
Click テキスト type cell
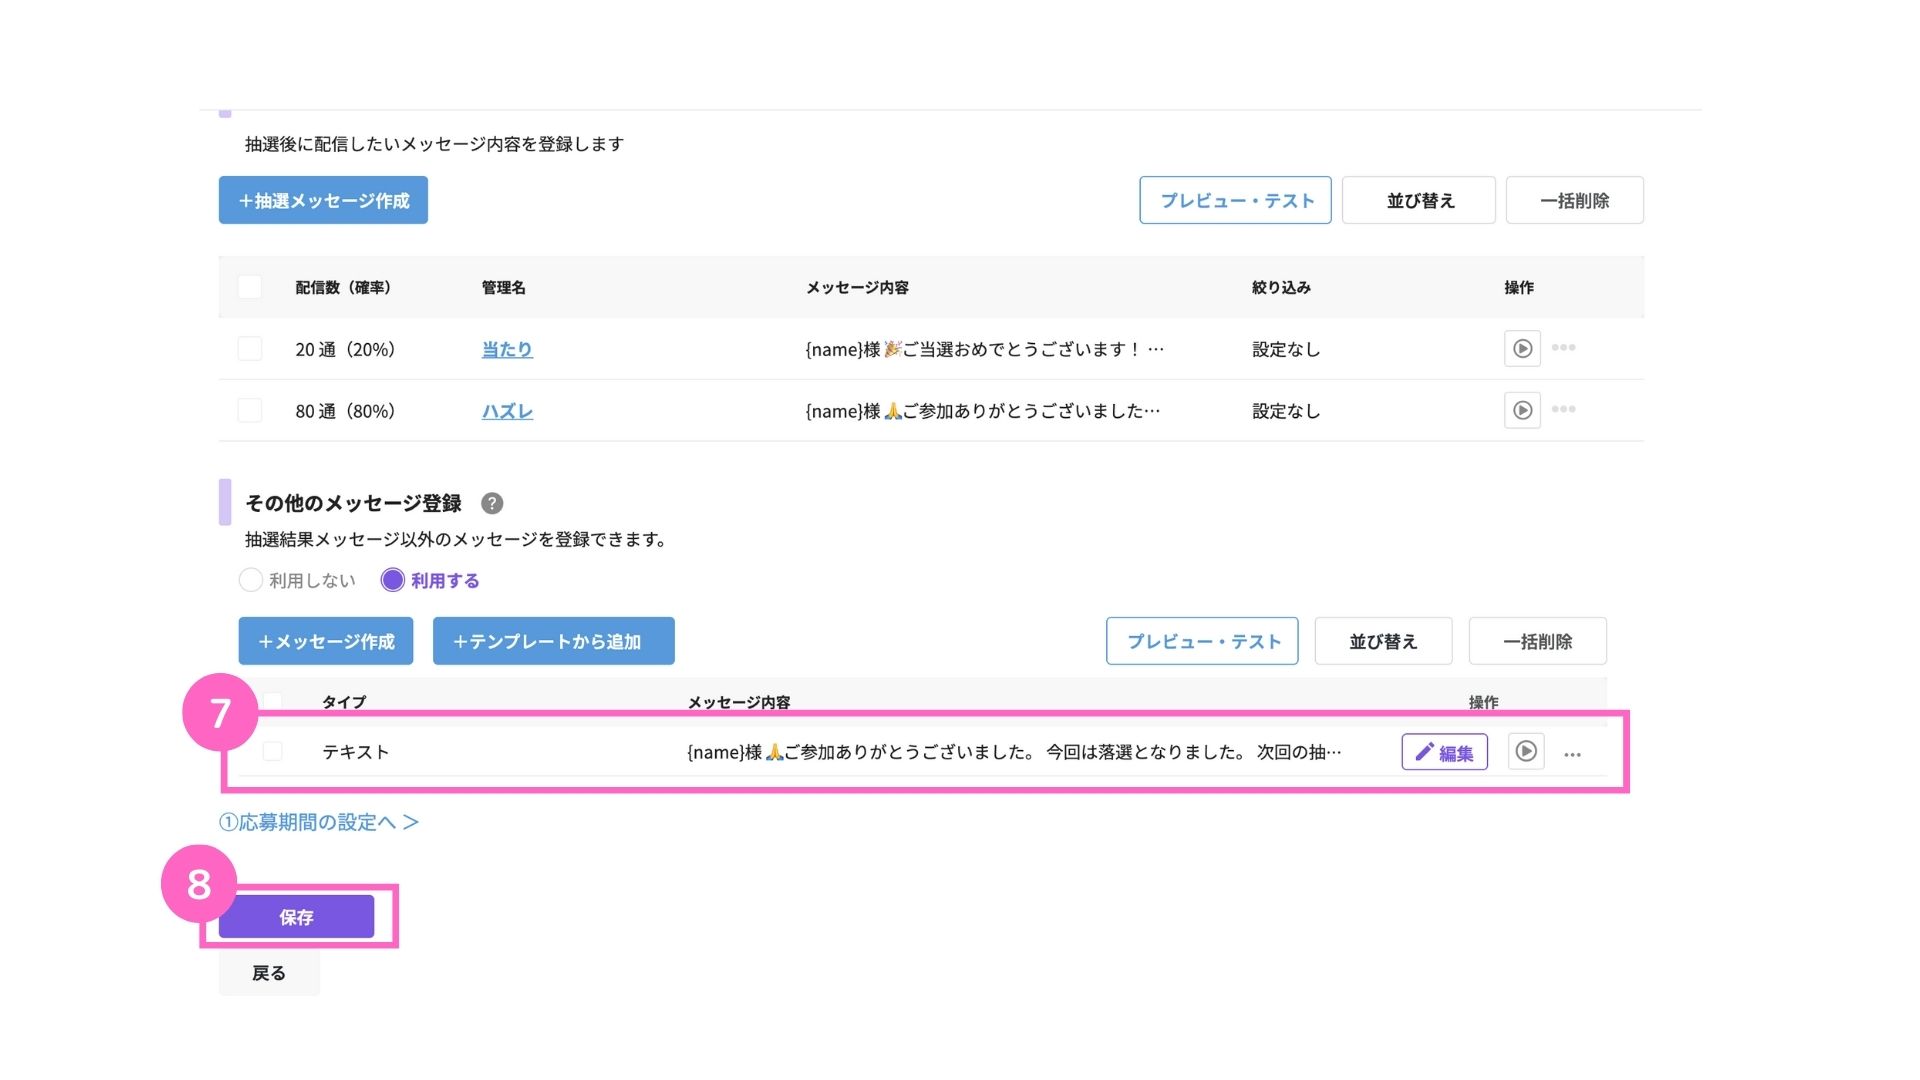click(x=355, y=752)
